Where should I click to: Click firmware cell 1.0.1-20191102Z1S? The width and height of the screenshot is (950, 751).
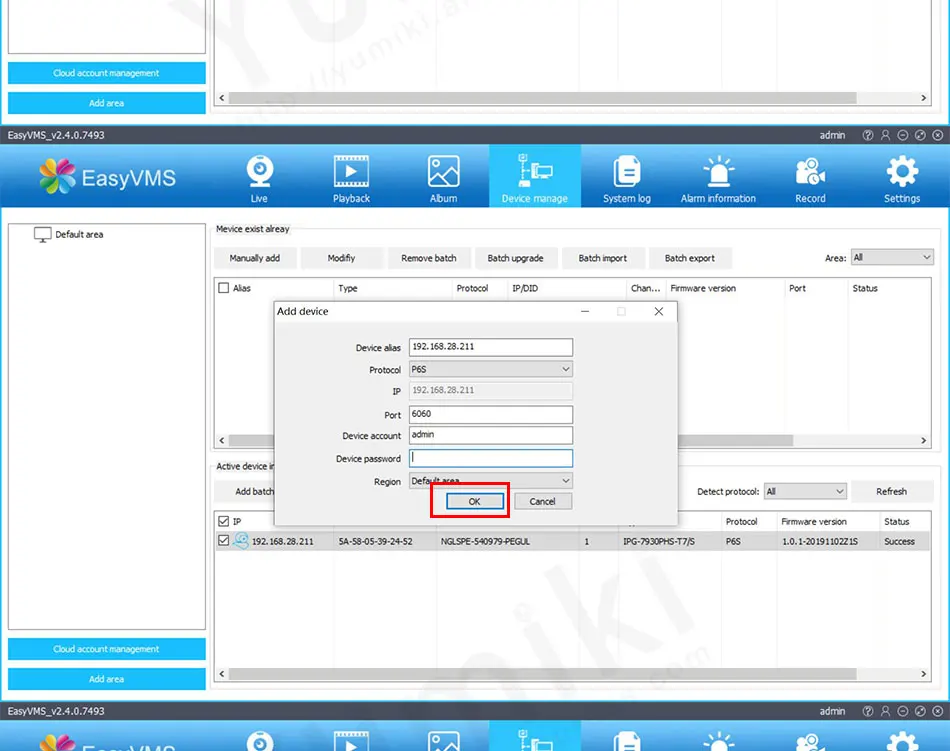point(820,541)
